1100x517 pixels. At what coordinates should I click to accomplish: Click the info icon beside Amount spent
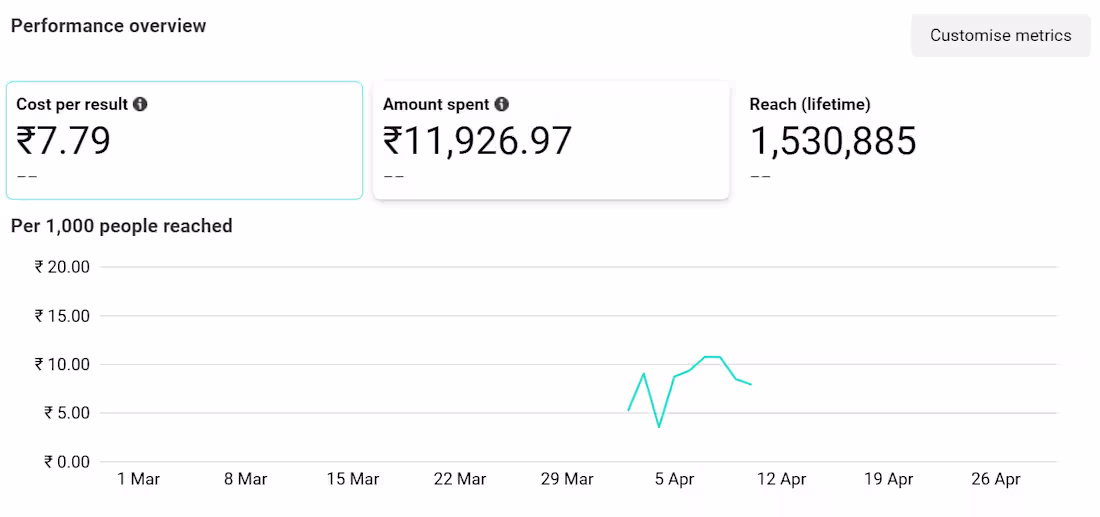[x=502, y=104]
